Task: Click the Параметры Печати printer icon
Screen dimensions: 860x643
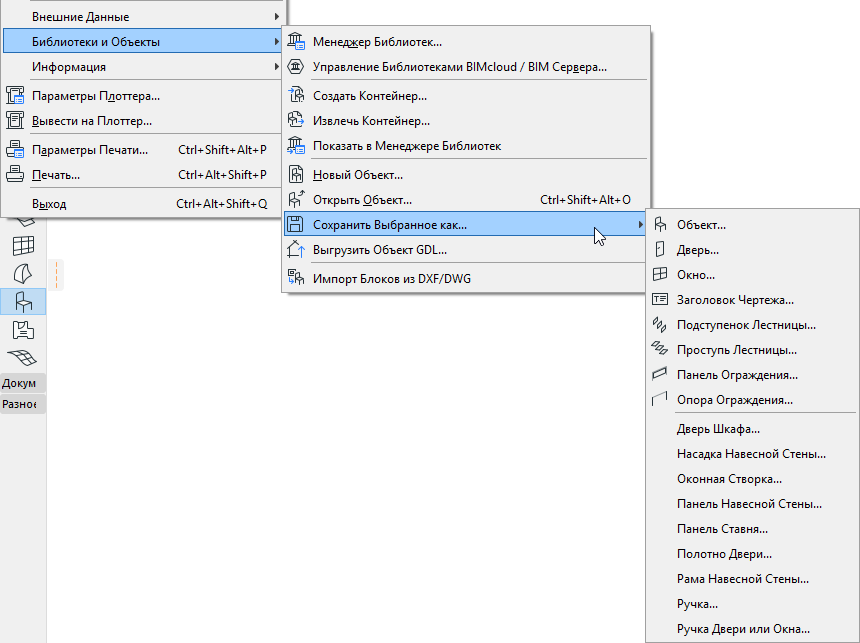Action: (x=15, y=149)
